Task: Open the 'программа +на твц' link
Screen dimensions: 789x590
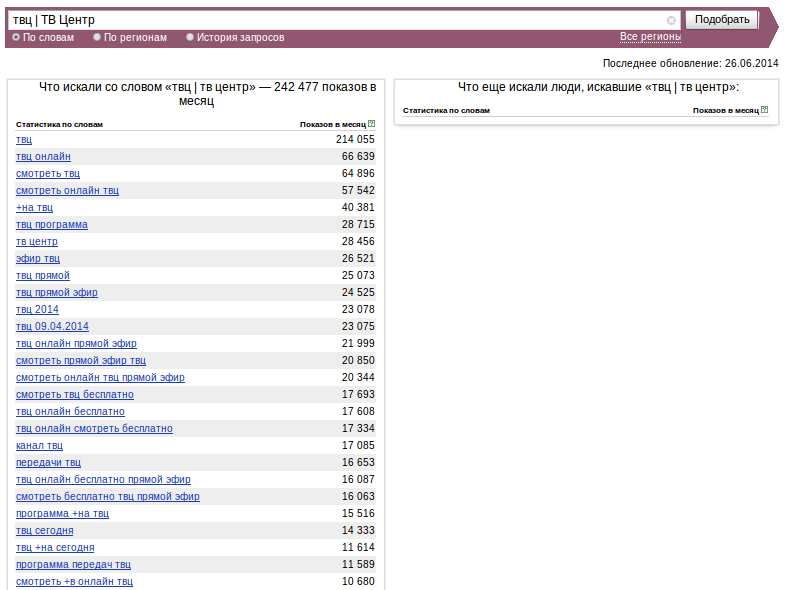Action: [x=62, y=514]
